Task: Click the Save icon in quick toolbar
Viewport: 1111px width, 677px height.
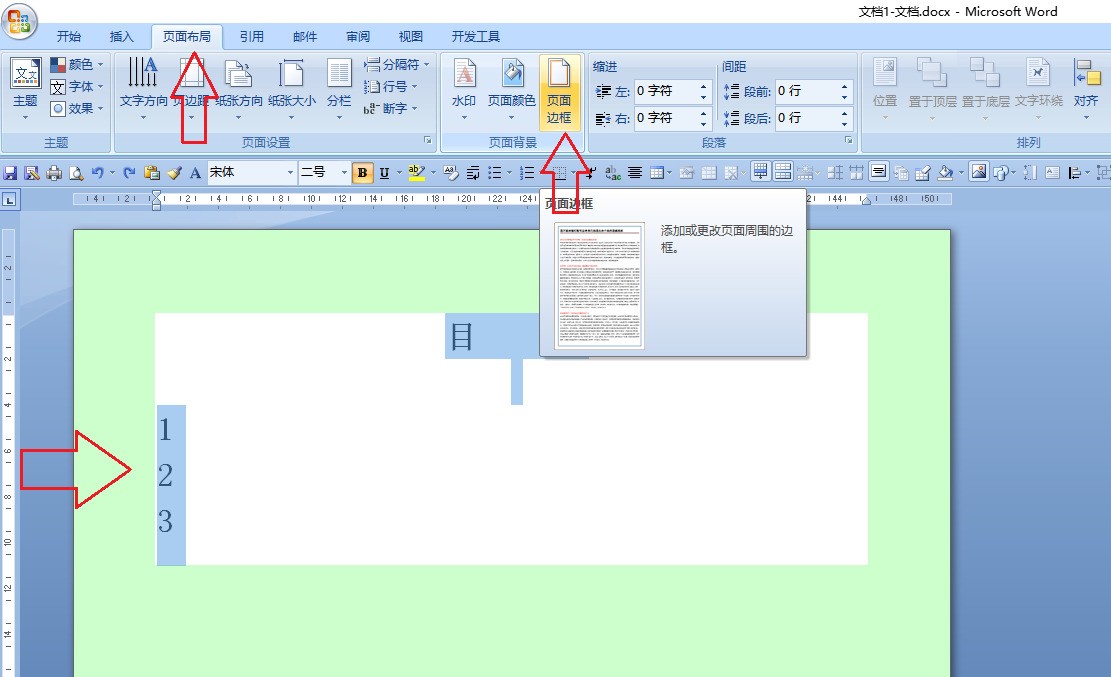Action: pyautogui.click(x=10, y=172)
